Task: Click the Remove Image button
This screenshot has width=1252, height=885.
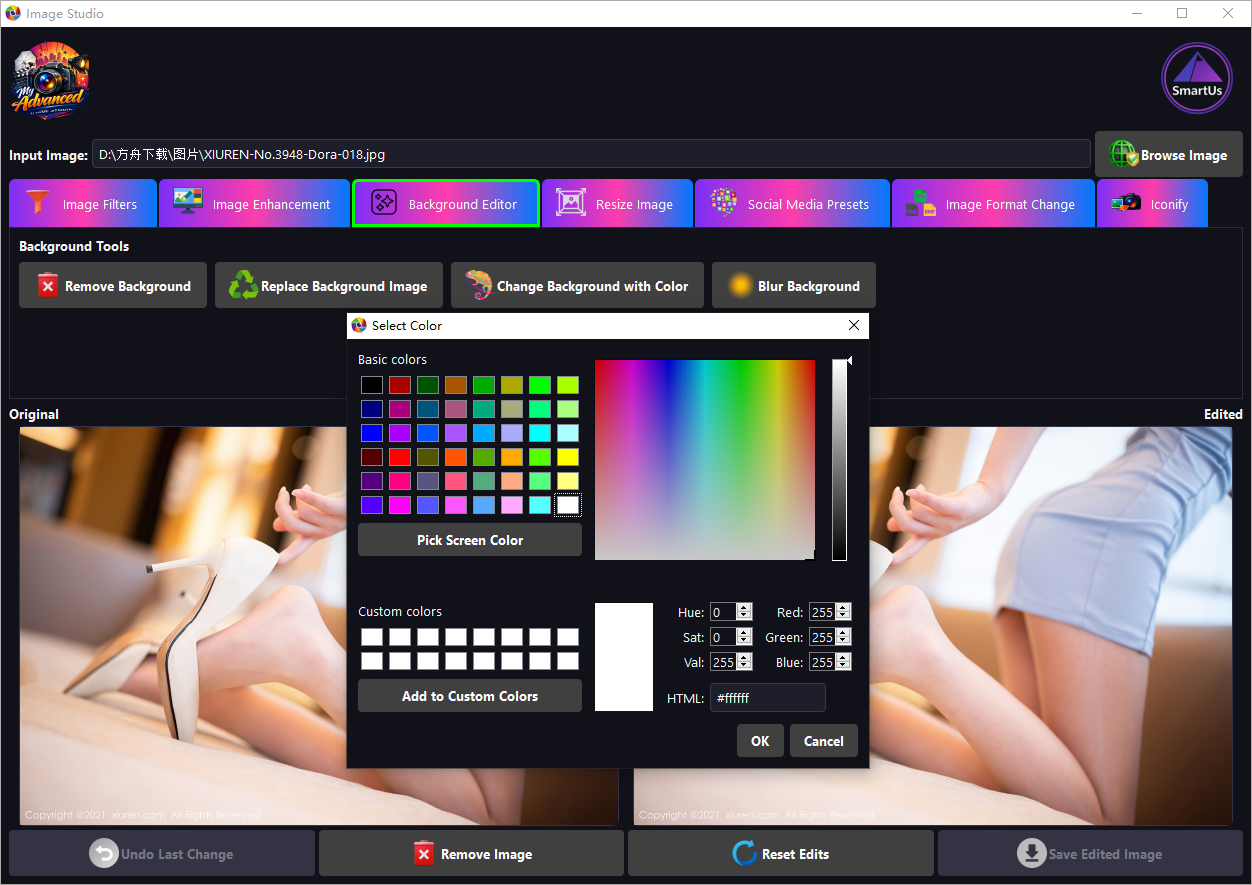Action: point(471,854)
